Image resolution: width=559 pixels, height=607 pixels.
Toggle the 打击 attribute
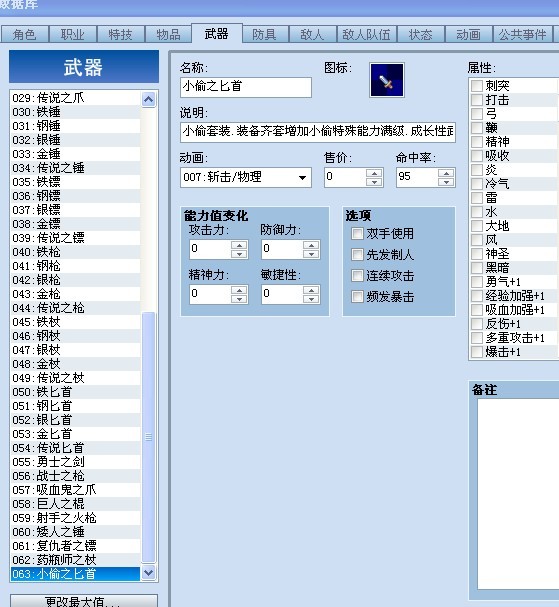[x=477, y=100]
